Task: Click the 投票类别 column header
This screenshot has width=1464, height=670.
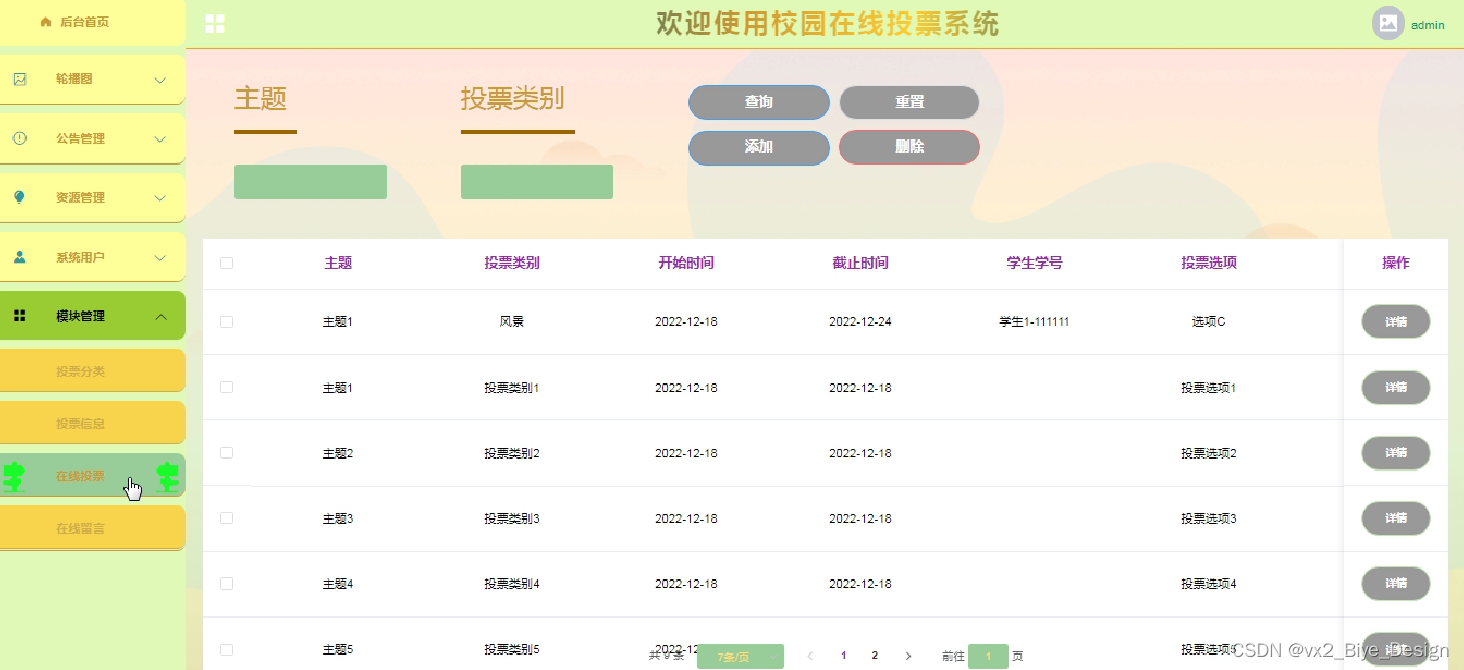Action: pos(512,263)
